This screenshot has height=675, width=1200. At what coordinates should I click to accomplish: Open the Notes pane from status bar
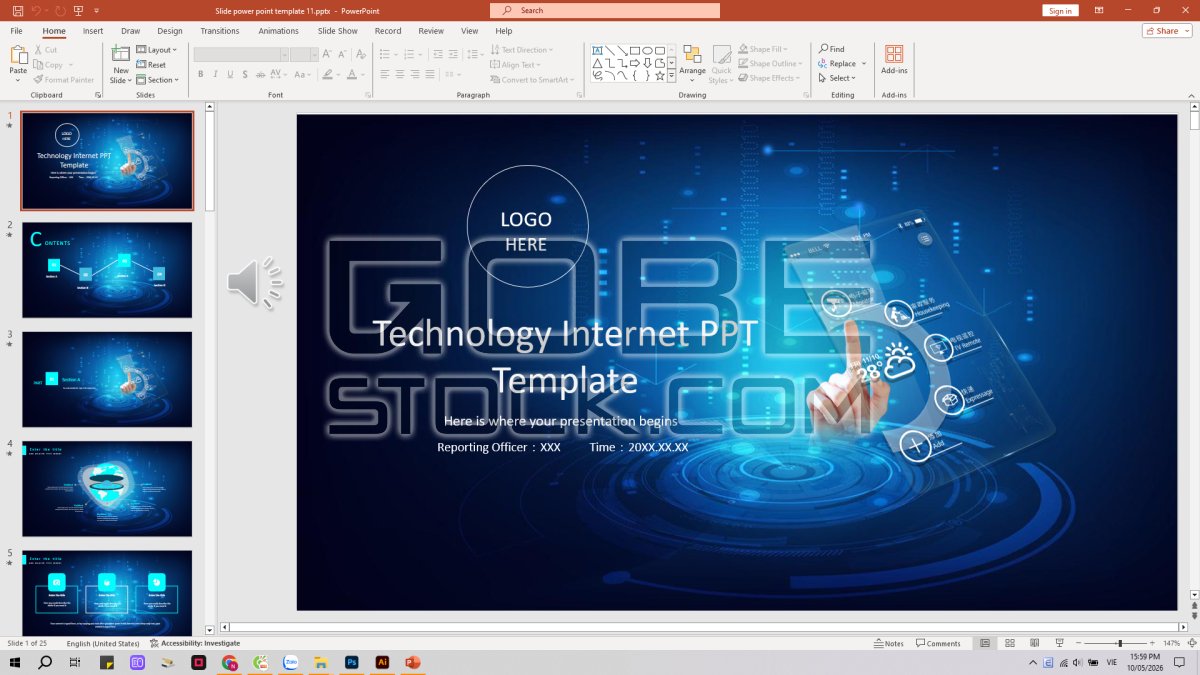click(x=888, y=643)
